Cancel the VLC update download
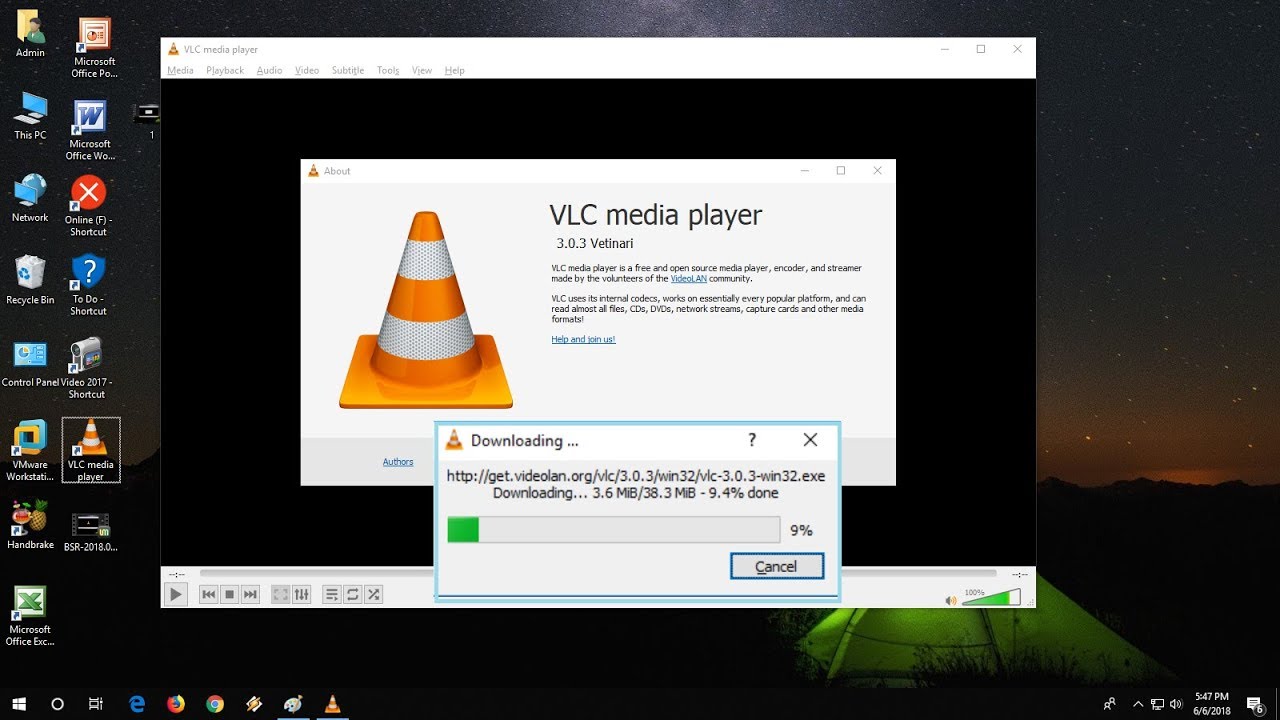 pos(776,566)
